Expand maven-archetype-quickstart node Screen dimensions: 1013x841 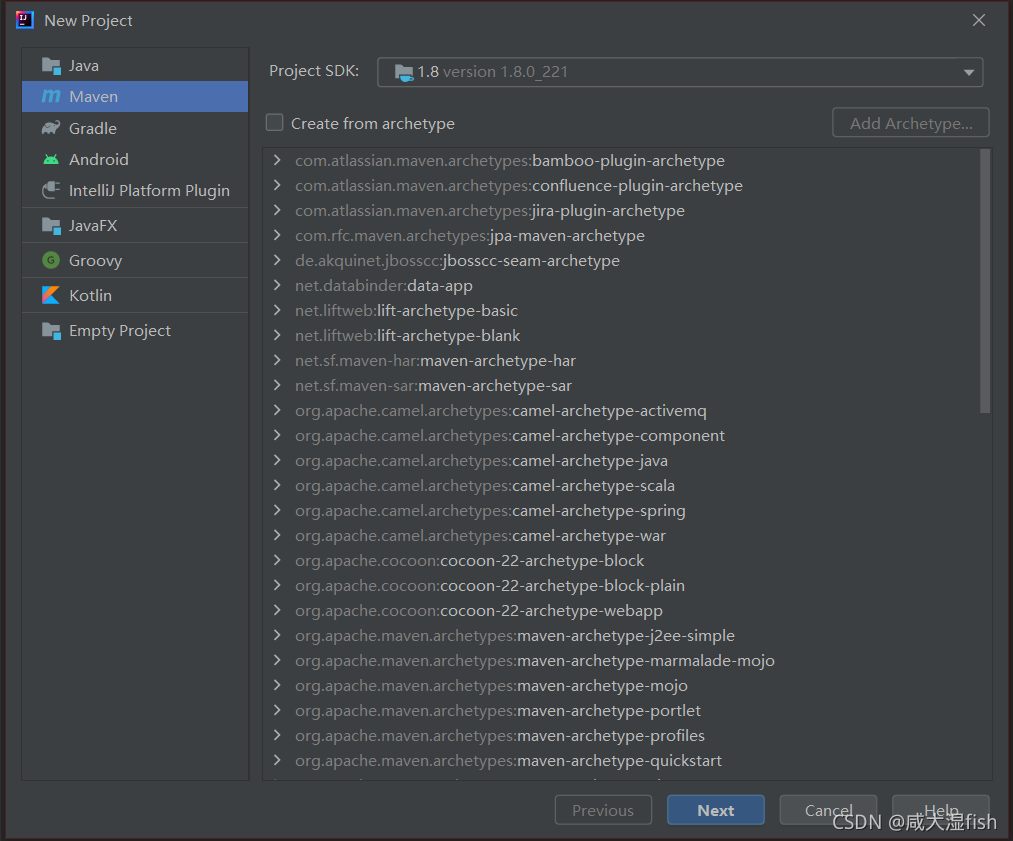277,760
